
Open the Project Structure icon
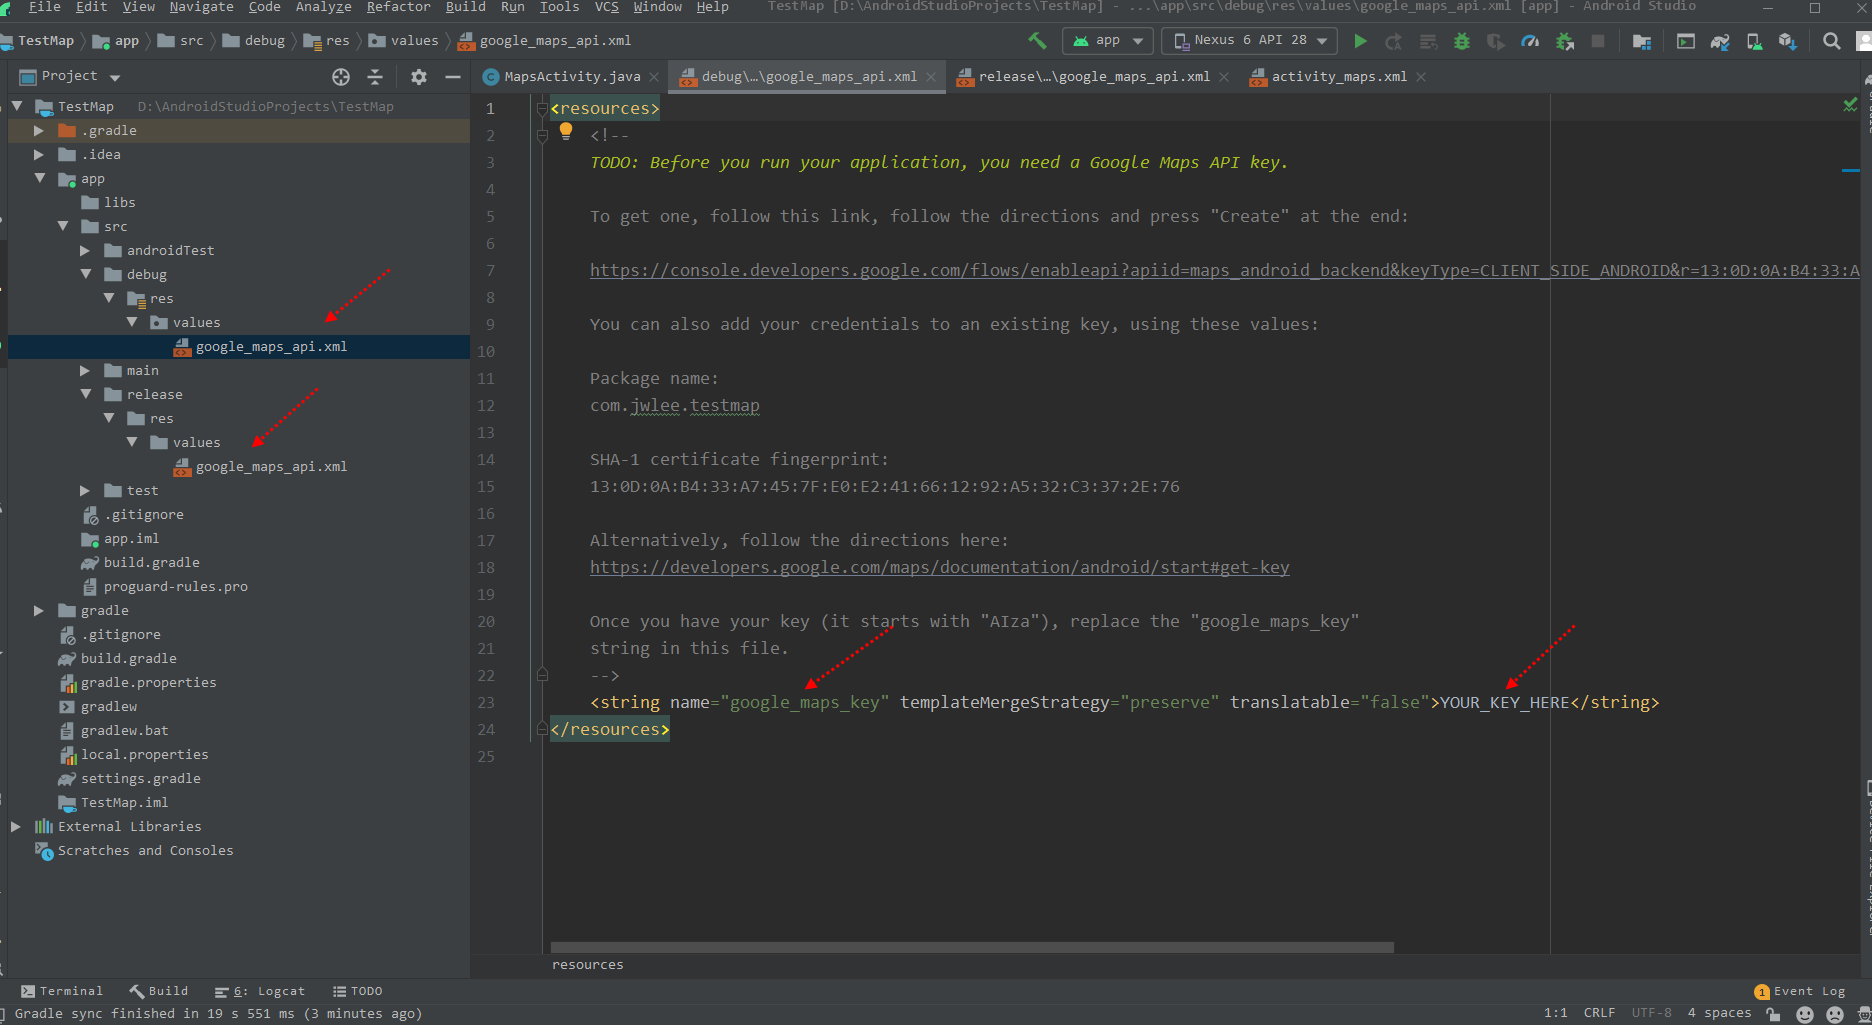[1642, 41]
